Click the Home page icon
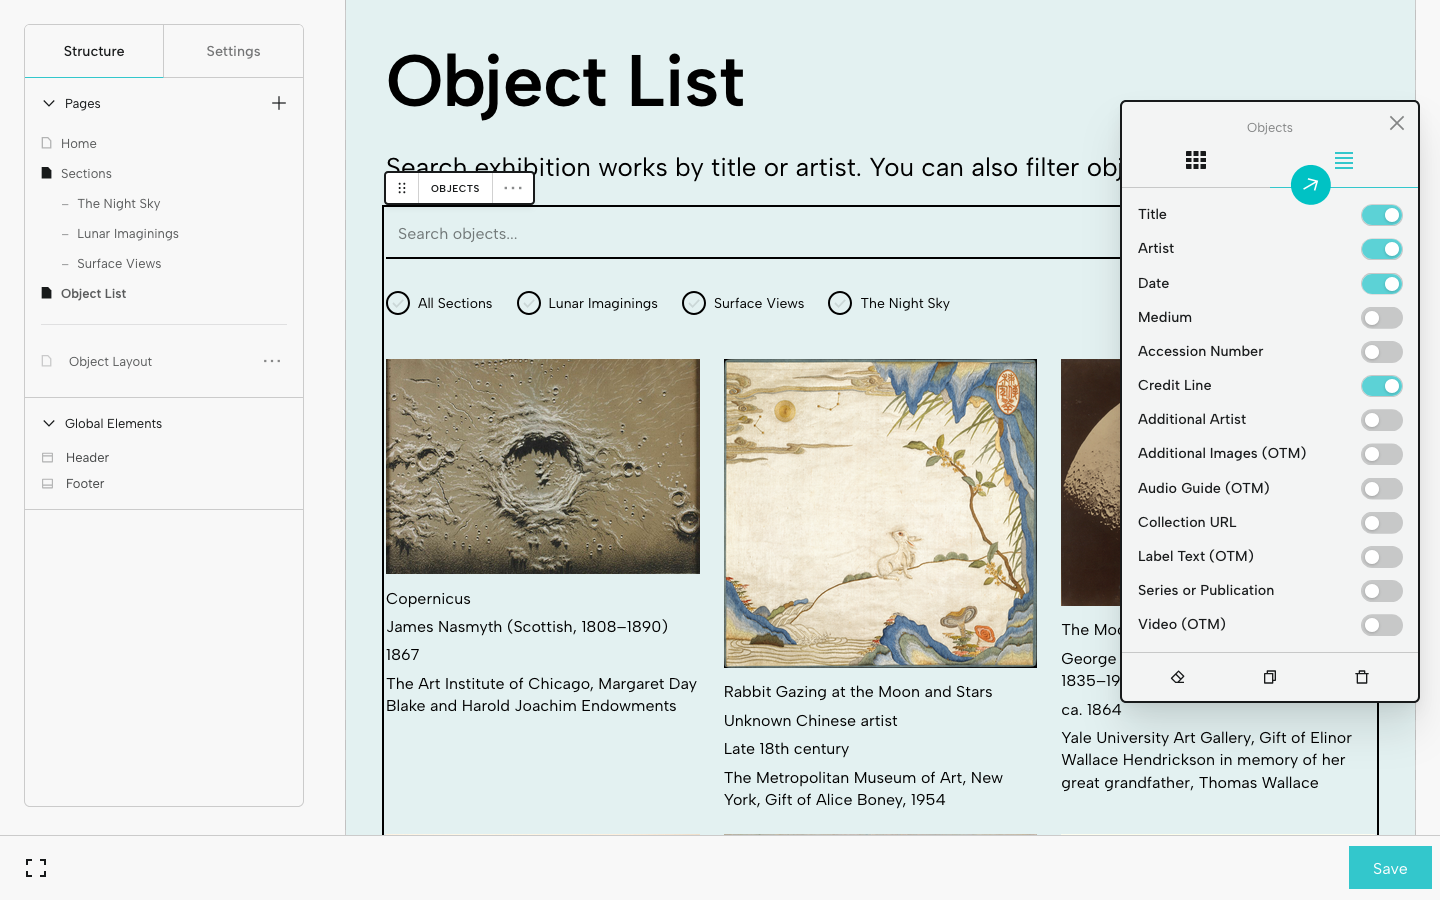This screenshot has height=900, width=1440. click(46, 143)
